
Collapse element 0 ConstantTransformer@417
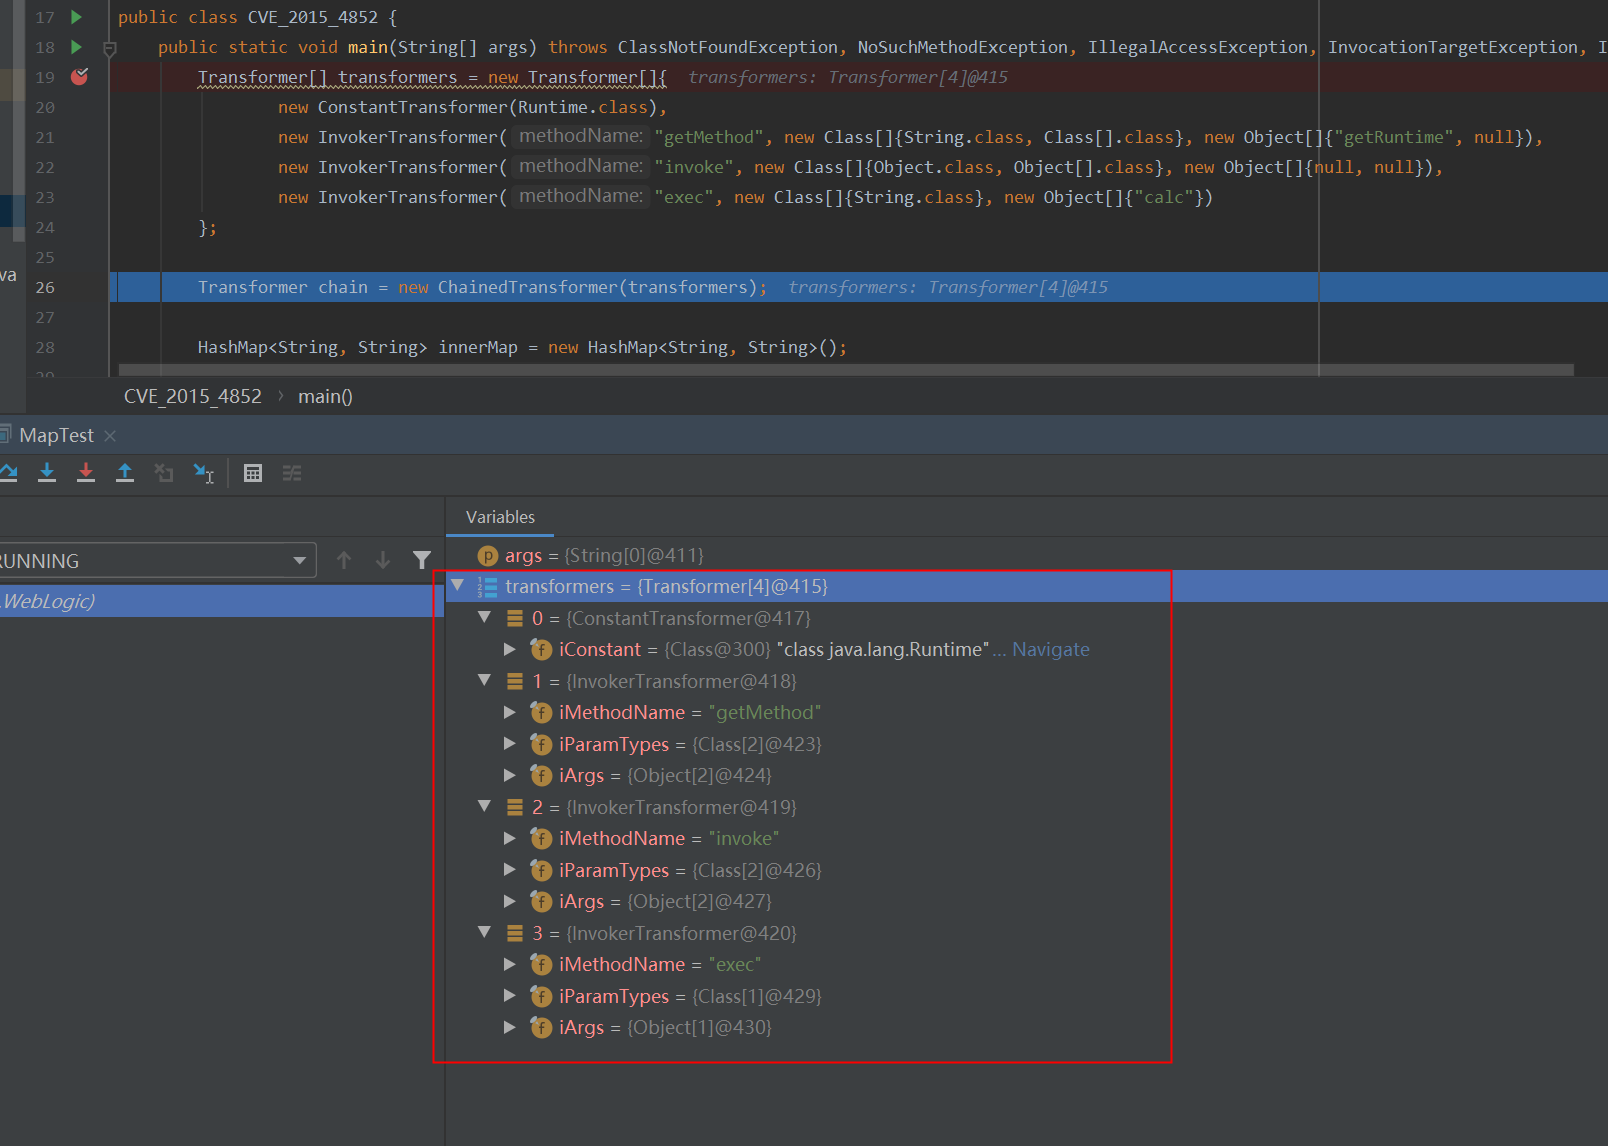coord(485,618)
